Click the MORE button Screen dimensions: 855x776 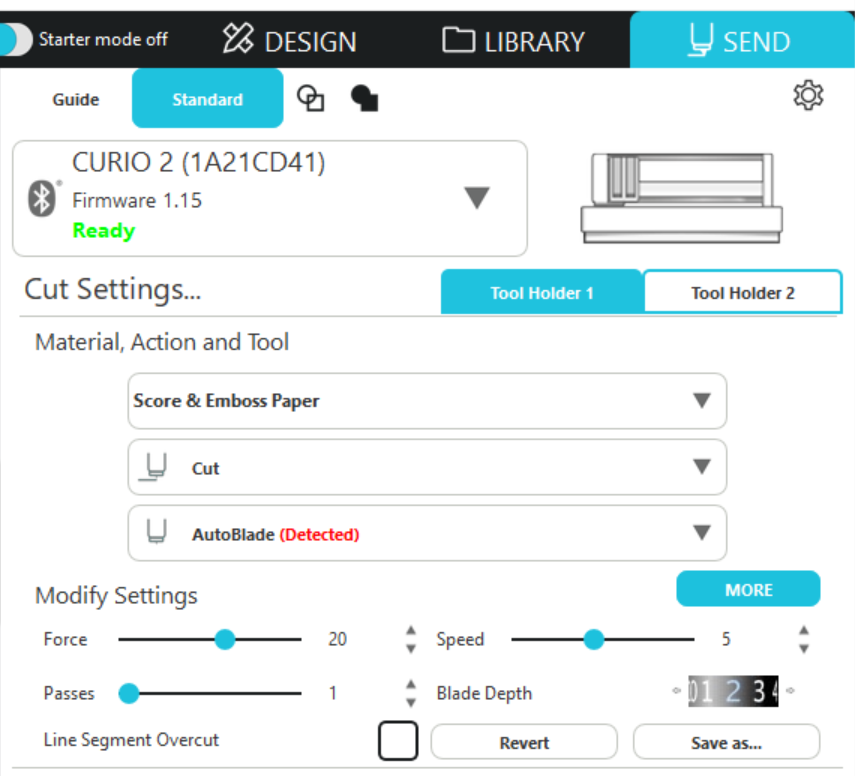748,590
